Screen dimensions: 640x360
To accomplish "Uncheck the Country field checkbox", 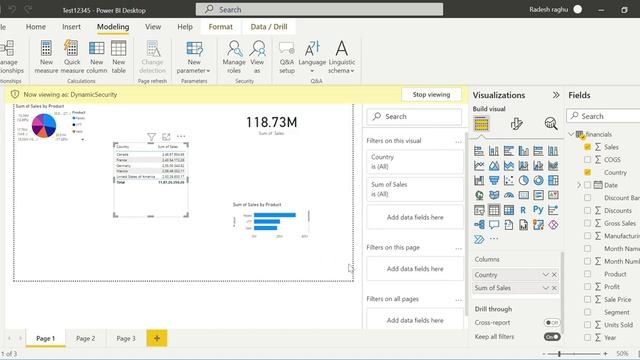I will tap(587, 172).
